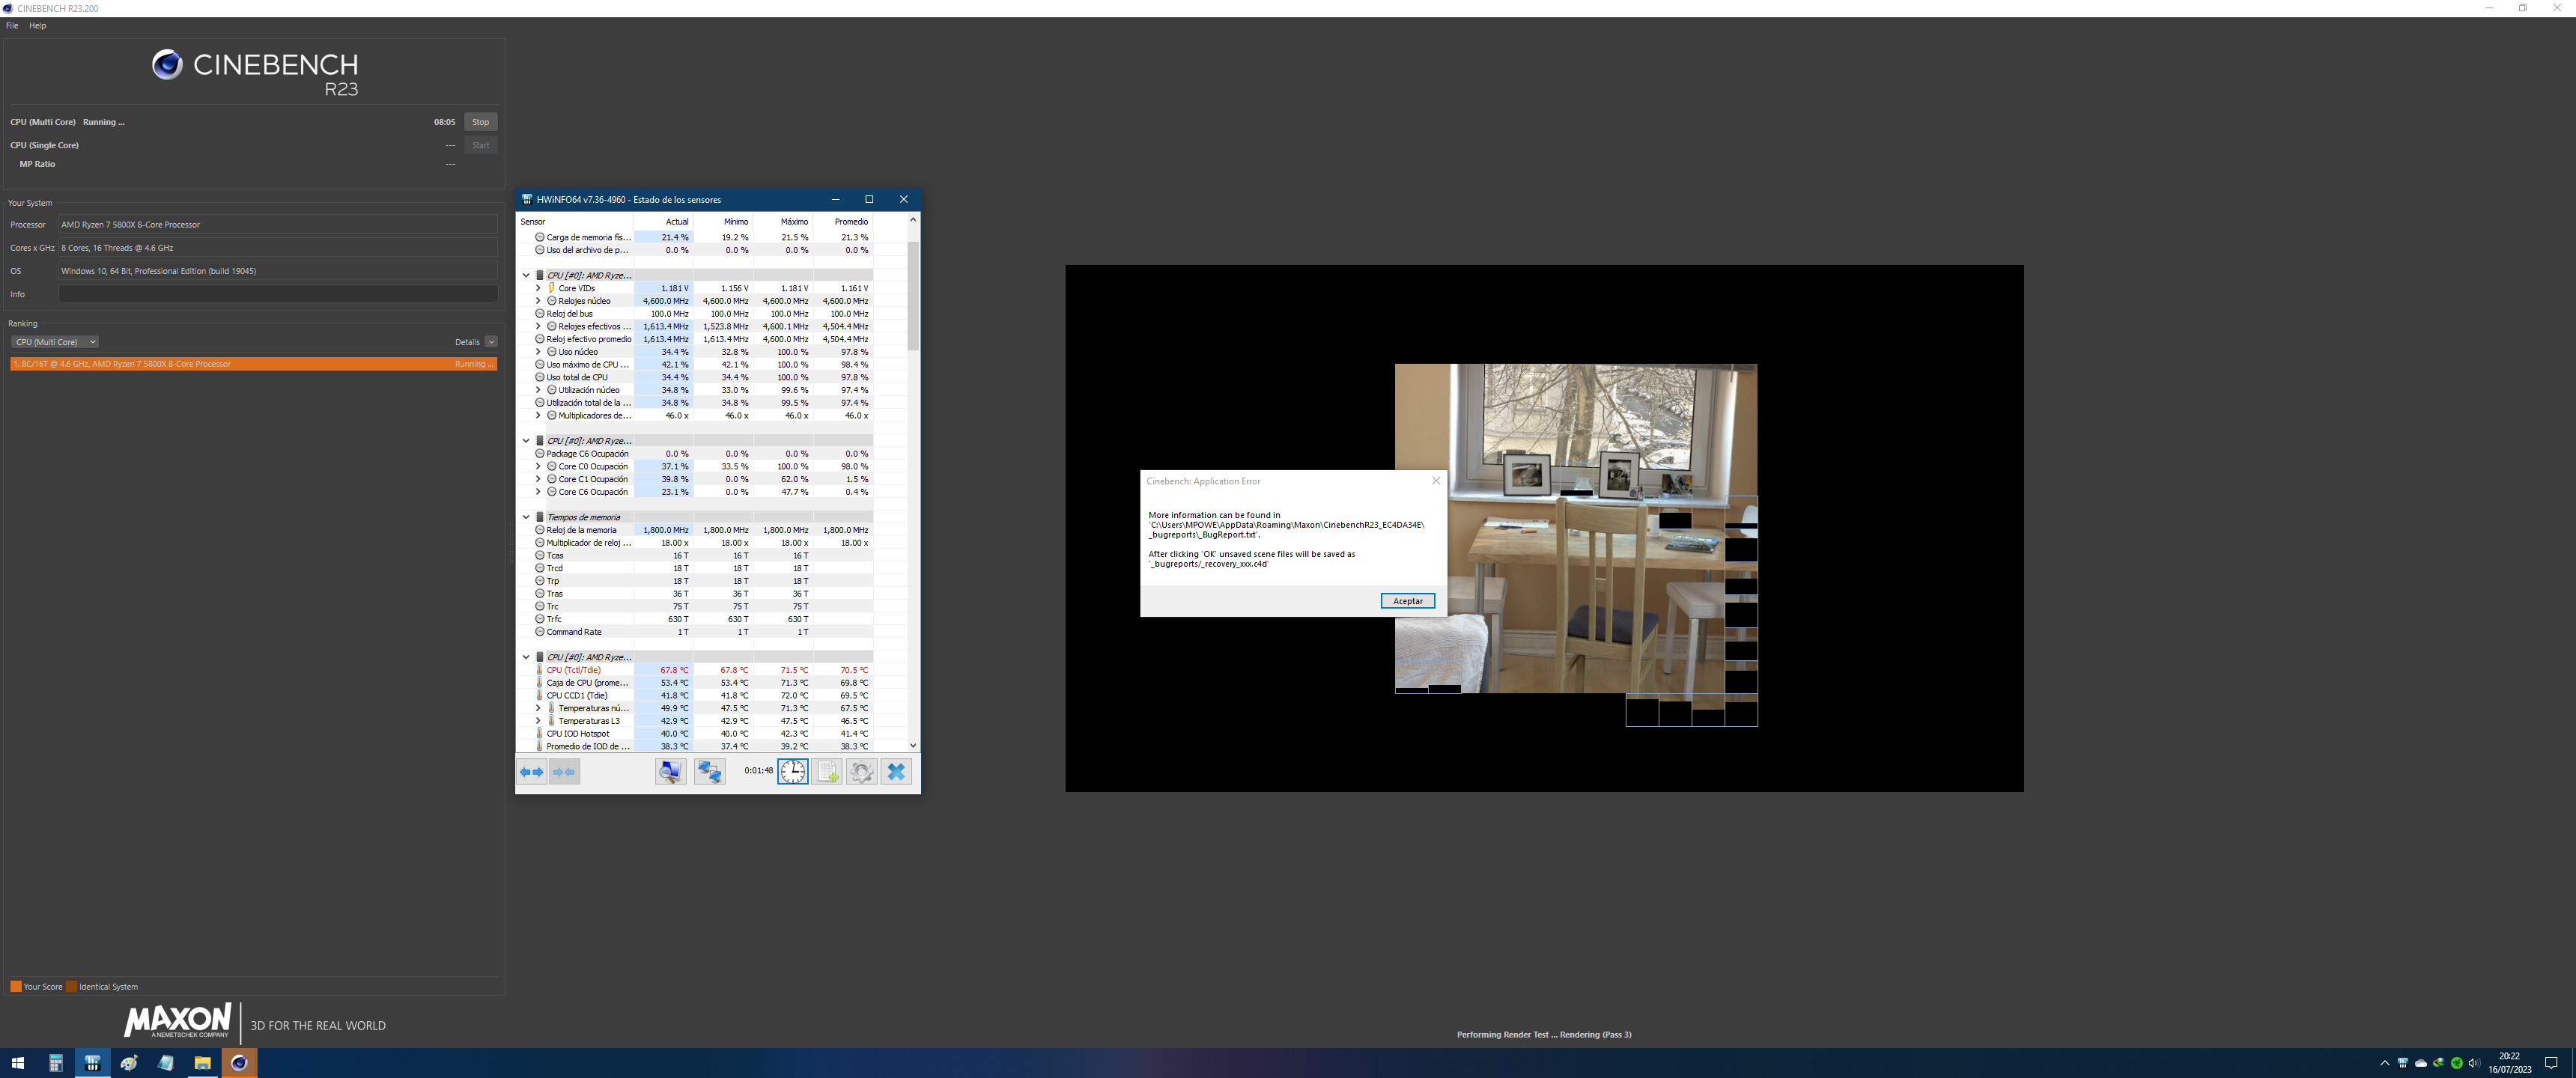Show hidden system tray icons

tap(2385, 1063)
